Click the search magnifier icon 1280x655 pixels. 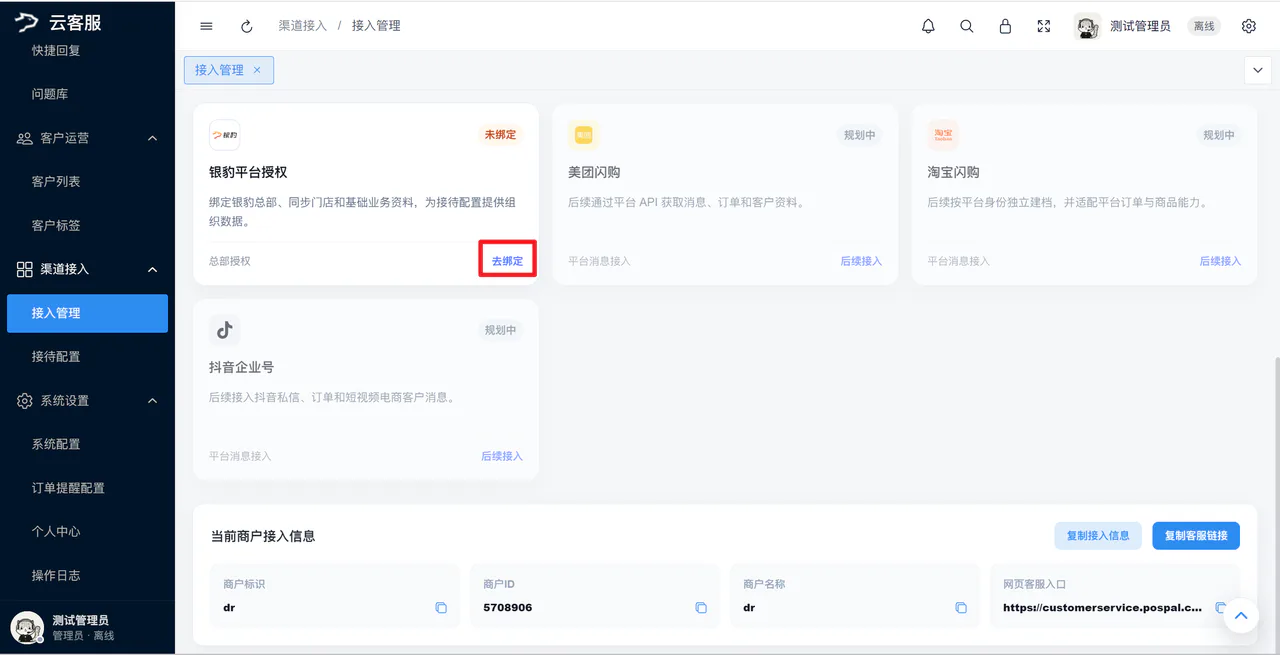967,26
